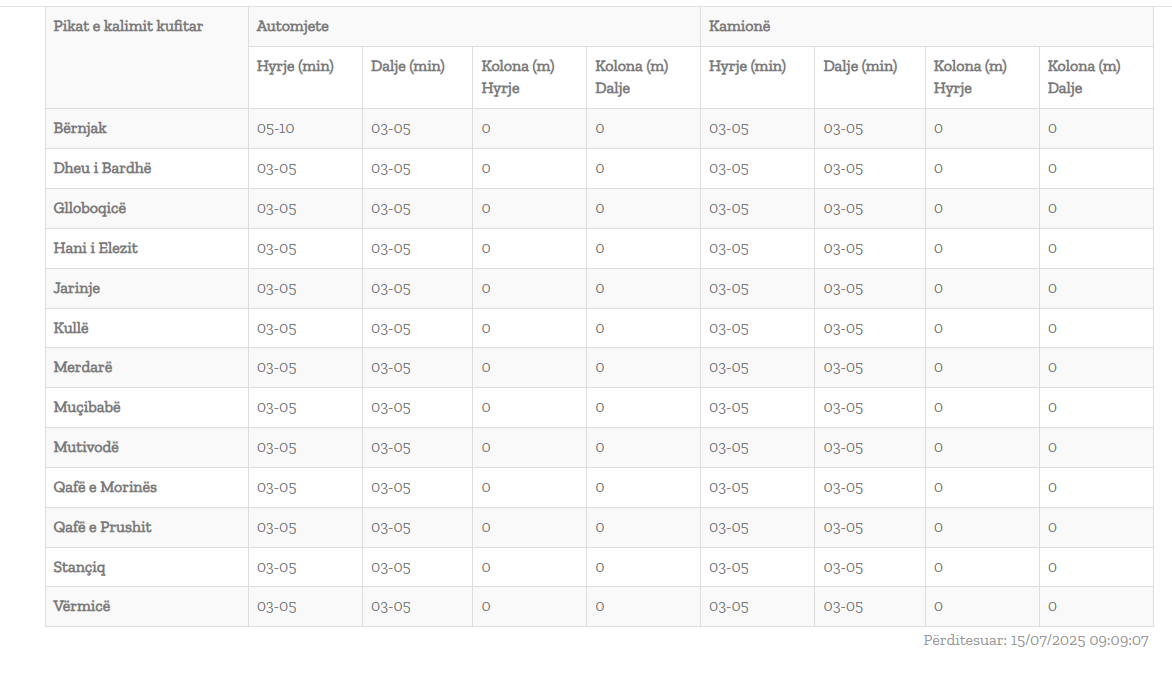This screenshot has width=1172, height=678.
Task: Select Qafë e Morinës row name
Action: pyautogui.click(x=105, y=488)
